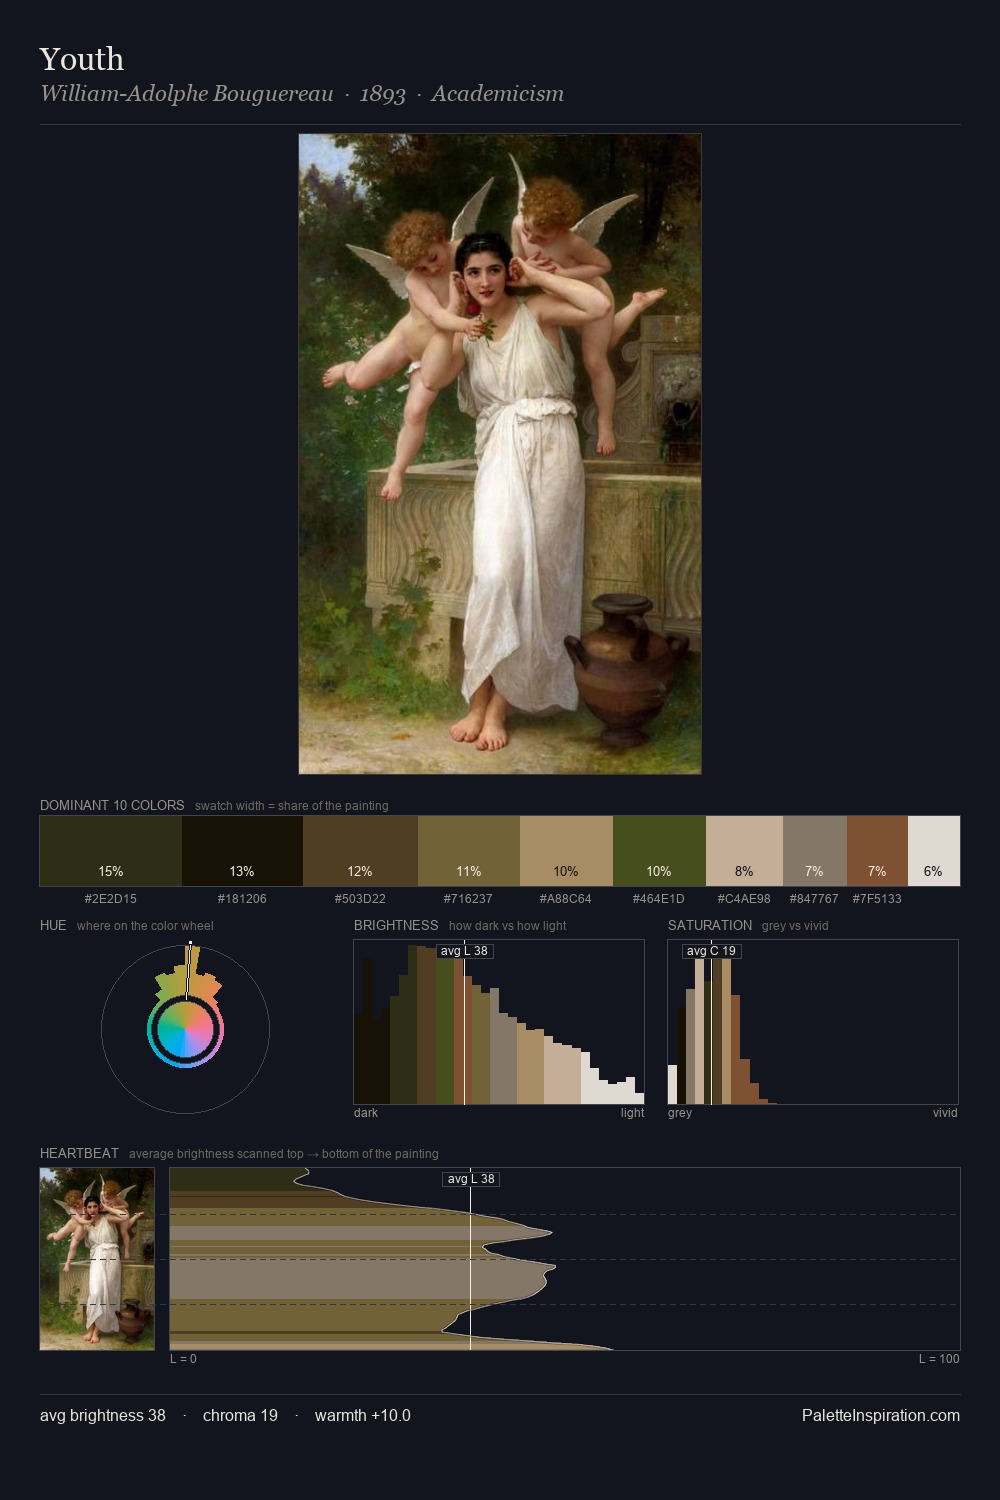1000x1500 pixels.
Task: Click hex code #716237 text
Action: (469, 899)
